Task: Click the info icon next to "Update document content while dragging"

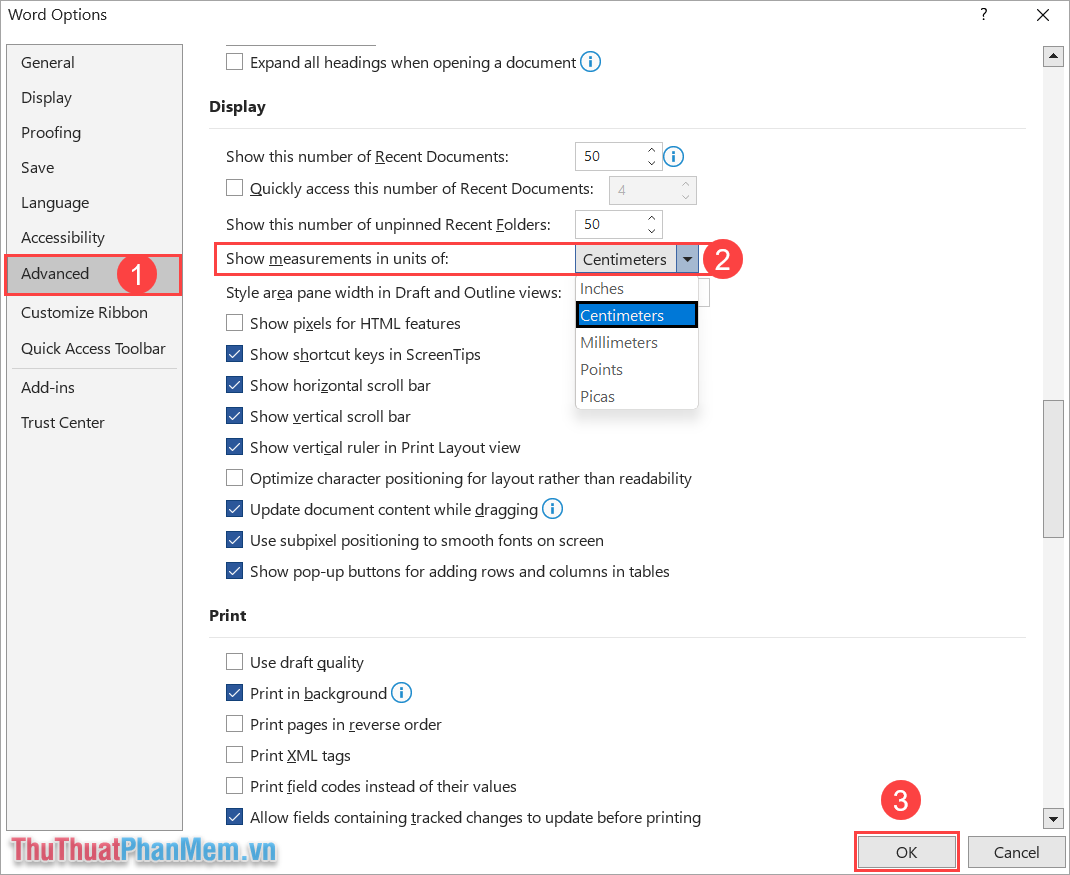Action: [551, 509]
